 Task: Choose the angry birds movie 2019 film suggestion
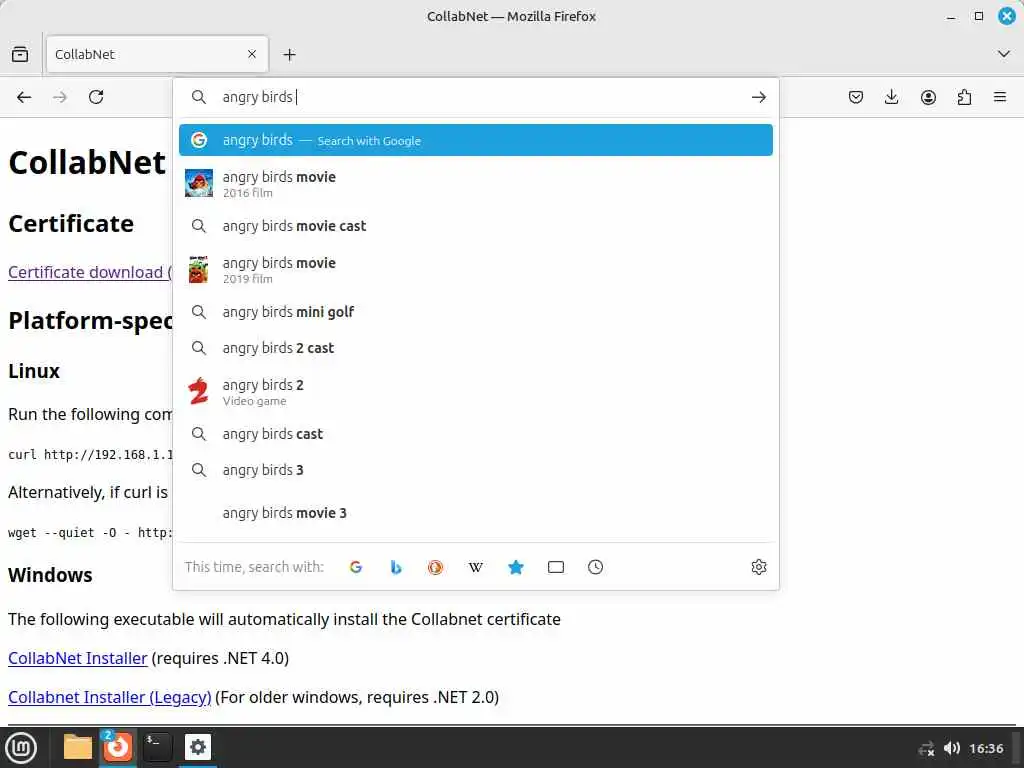coord(475,270)
